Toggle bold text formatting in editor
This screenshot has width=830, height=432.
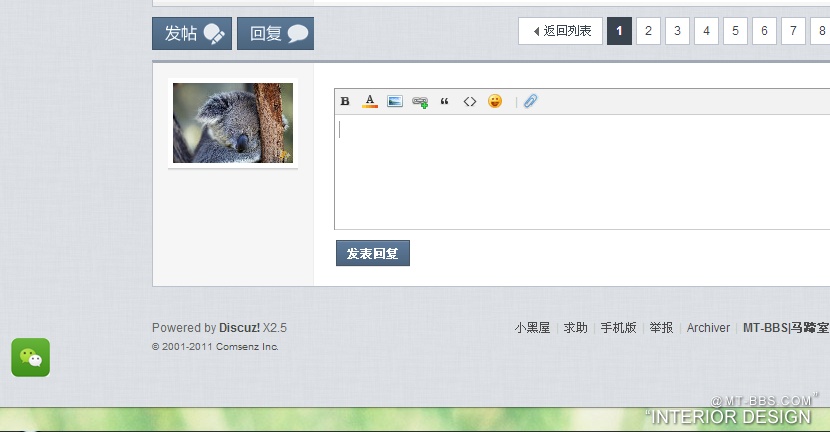click(345, 101)
